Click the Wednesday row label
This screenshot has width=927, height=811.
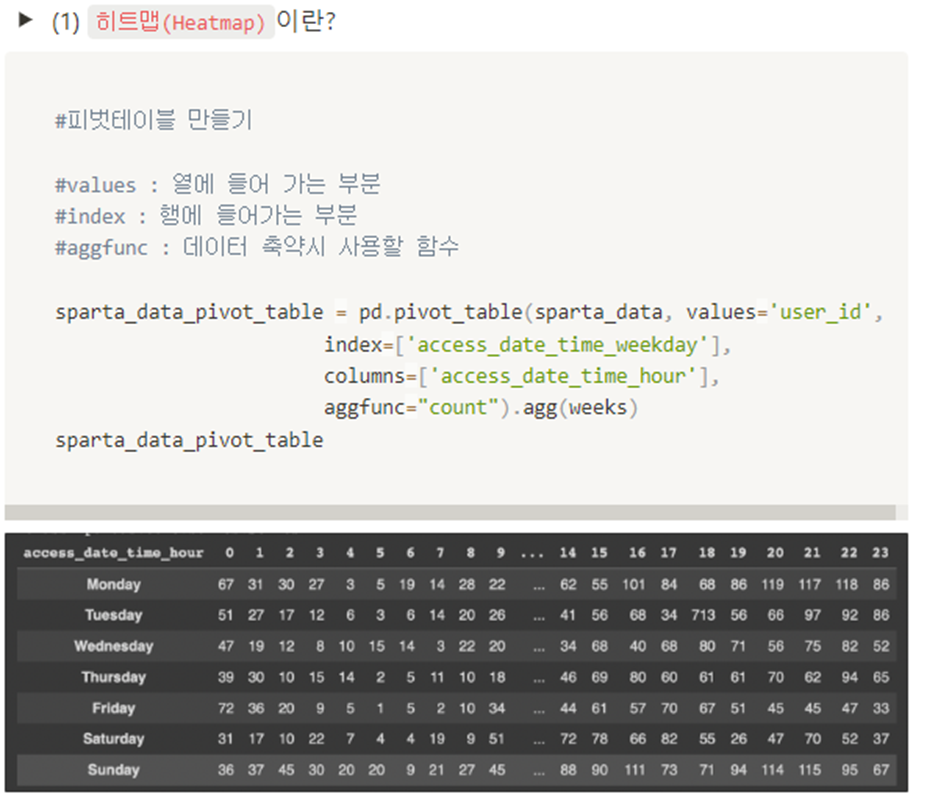click(114, 646)
